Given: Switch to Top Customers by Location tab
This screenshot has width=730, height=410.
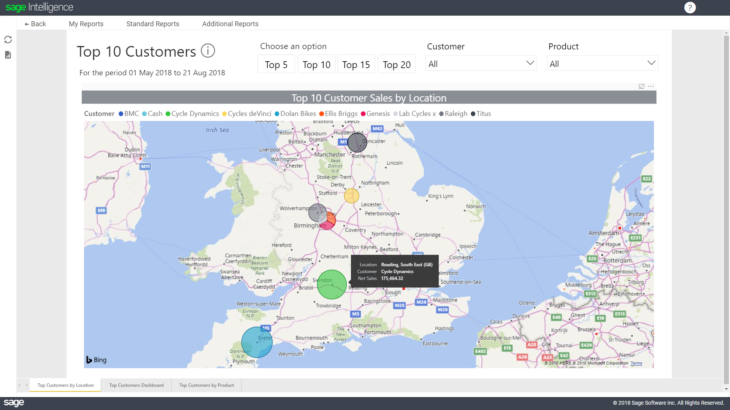Looking at the screenshot, I should point(65,385).
